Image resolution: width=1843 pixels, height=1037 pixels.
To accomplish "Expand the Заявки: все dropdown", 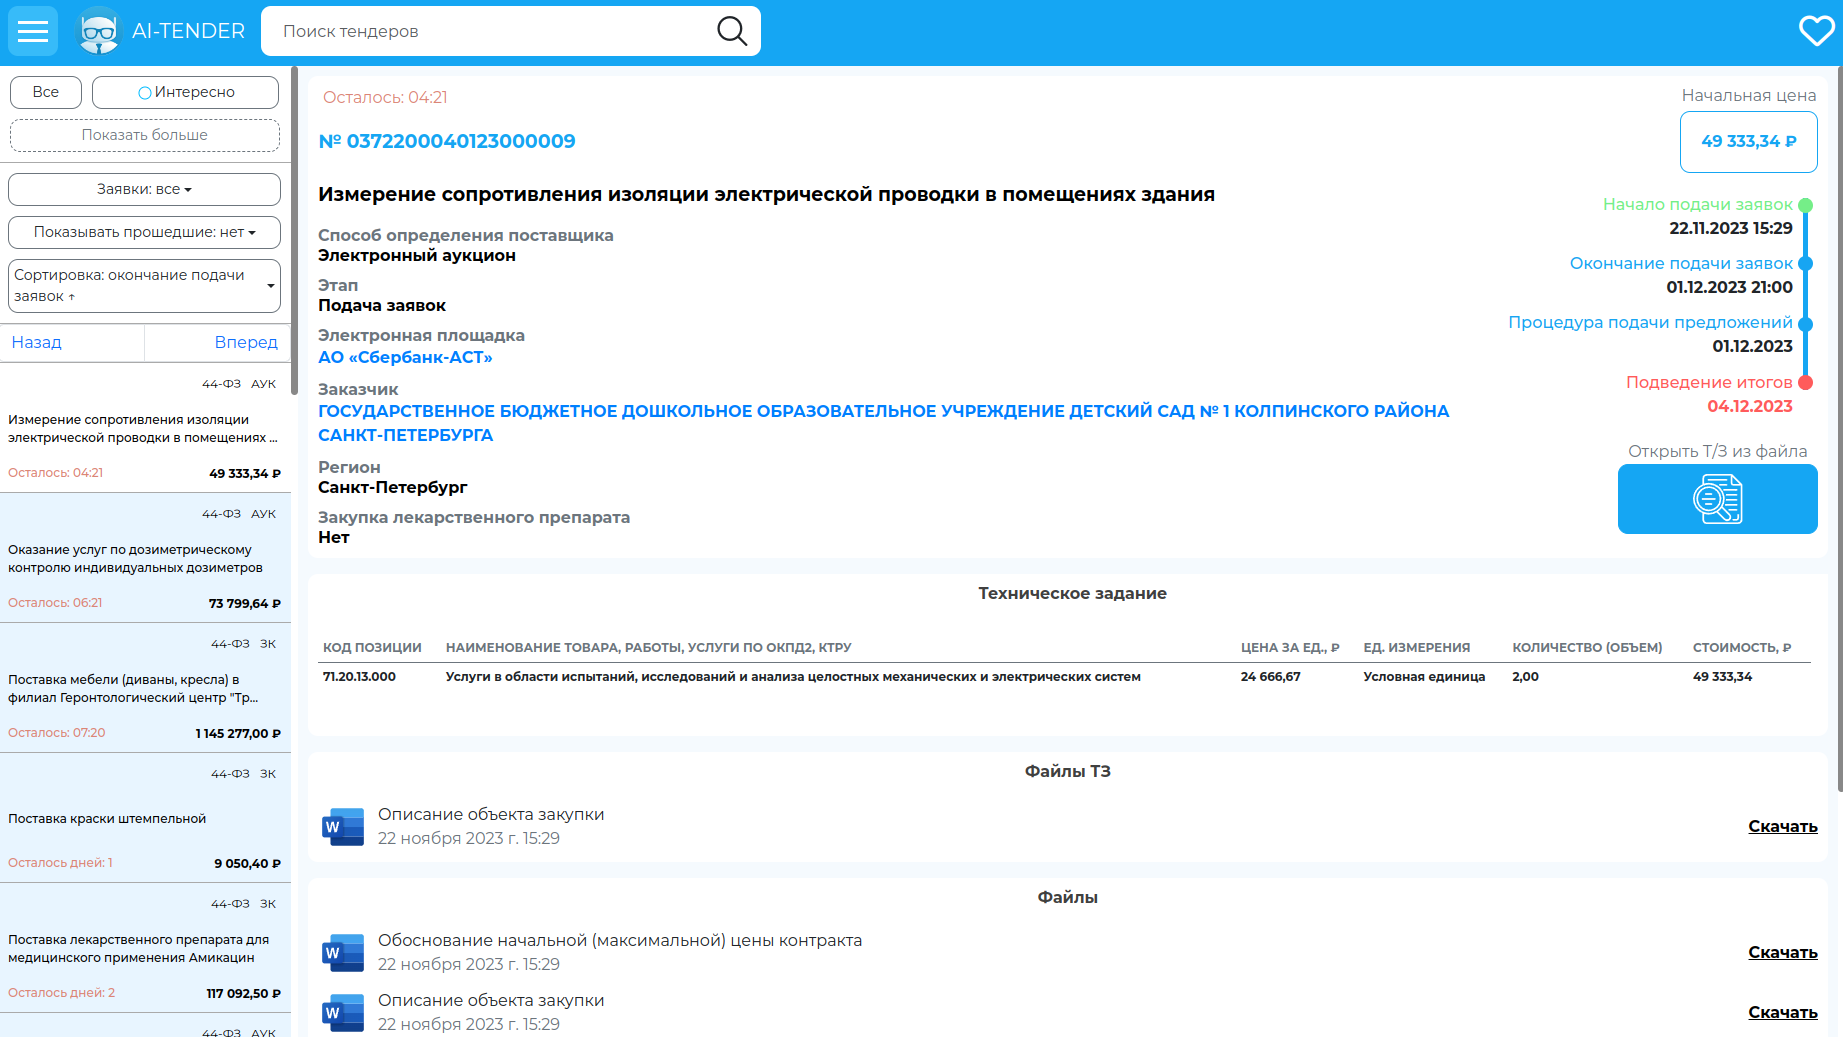I will click(x=144, y=189).
